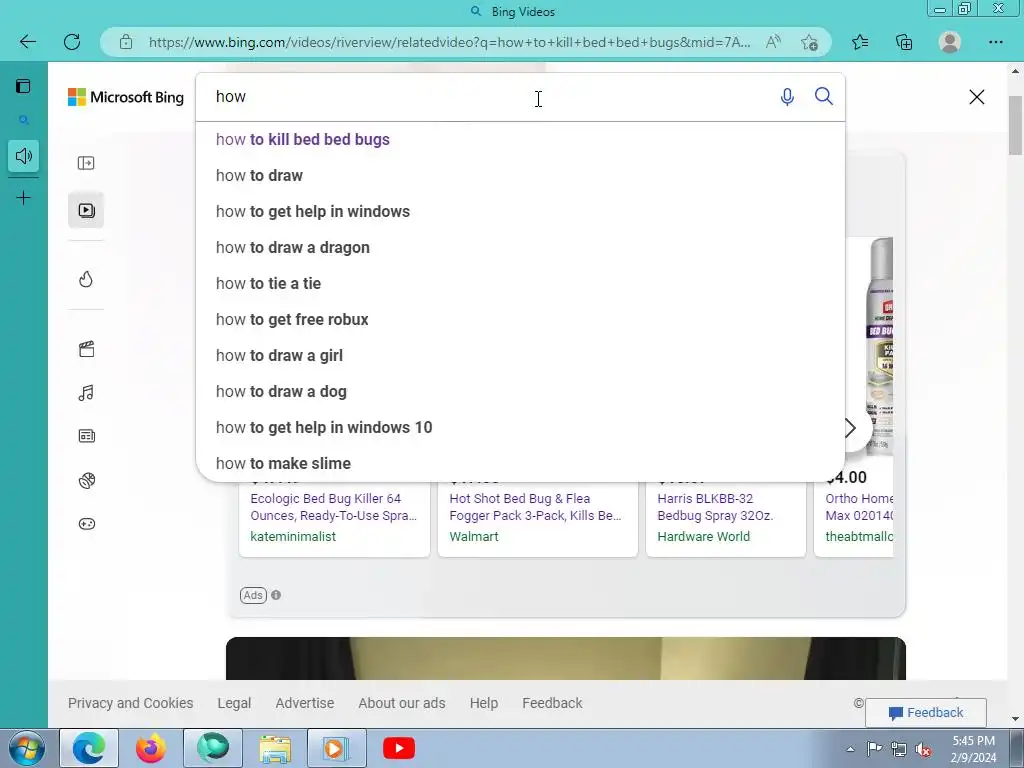View site info via the address bar lock icon
Viewport: 1024px width, 768px height.
click(126, 42)
